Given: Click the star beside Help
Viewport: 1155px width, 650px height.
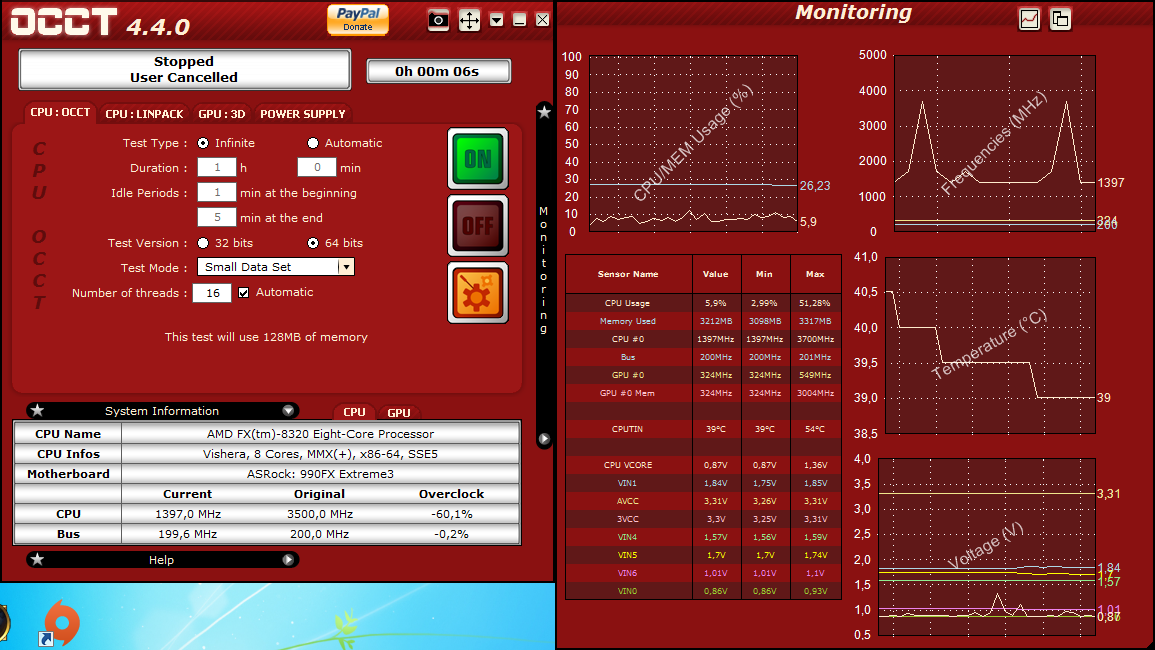Looking at the screenshot, I should click(x=38, y=559).
